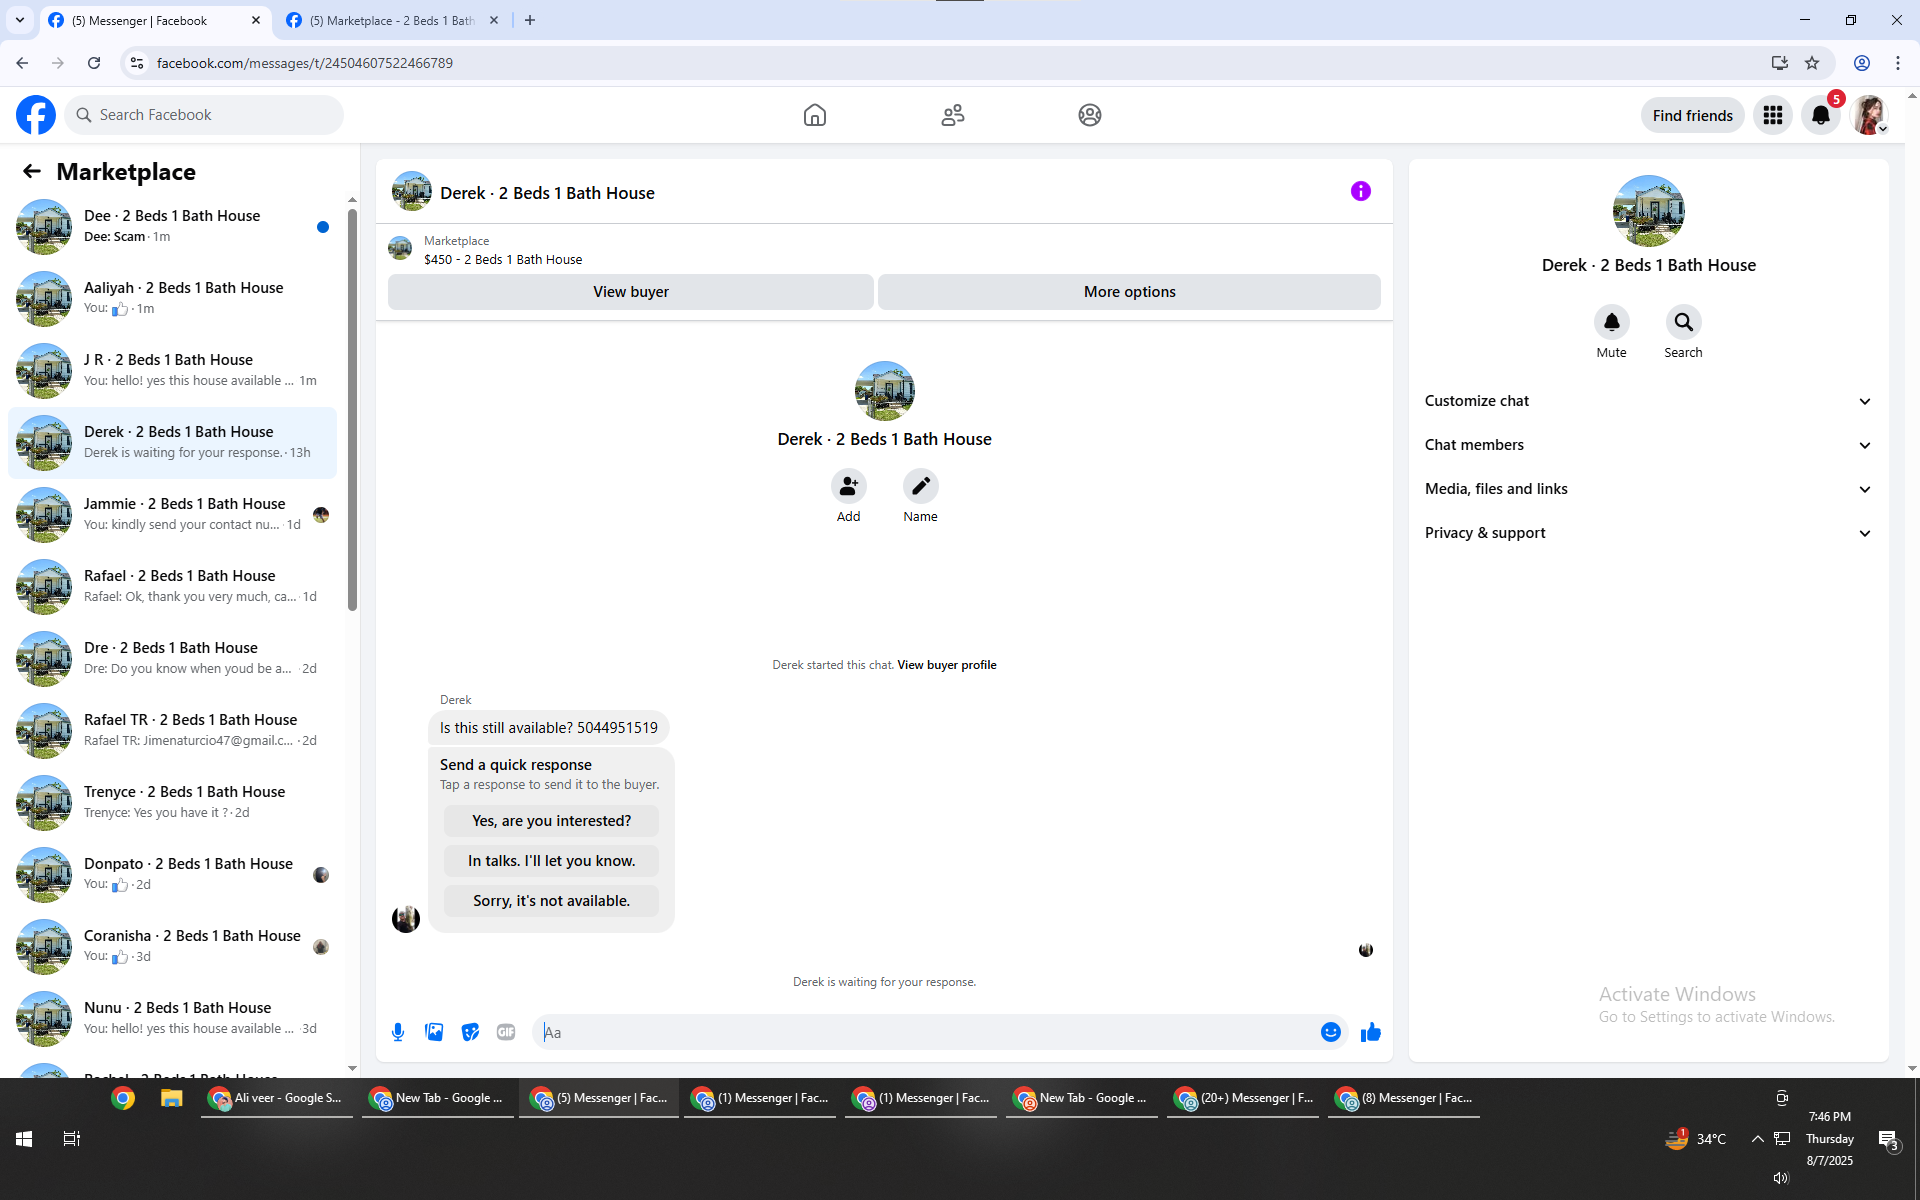Screen dimensions: 1920x1200
Task: Send quick reply 'In talks. I'll let you know.'
Action: coord(551,861)
